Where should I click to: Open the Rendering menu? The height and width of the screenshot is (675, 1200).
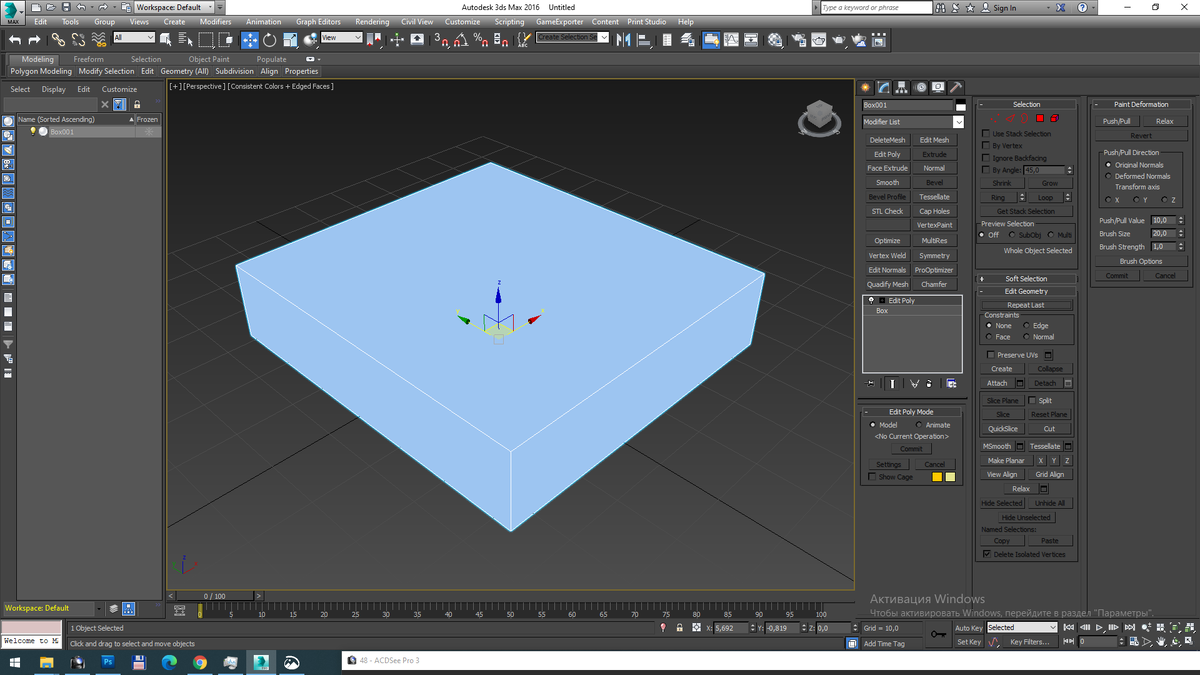(372, 22)
